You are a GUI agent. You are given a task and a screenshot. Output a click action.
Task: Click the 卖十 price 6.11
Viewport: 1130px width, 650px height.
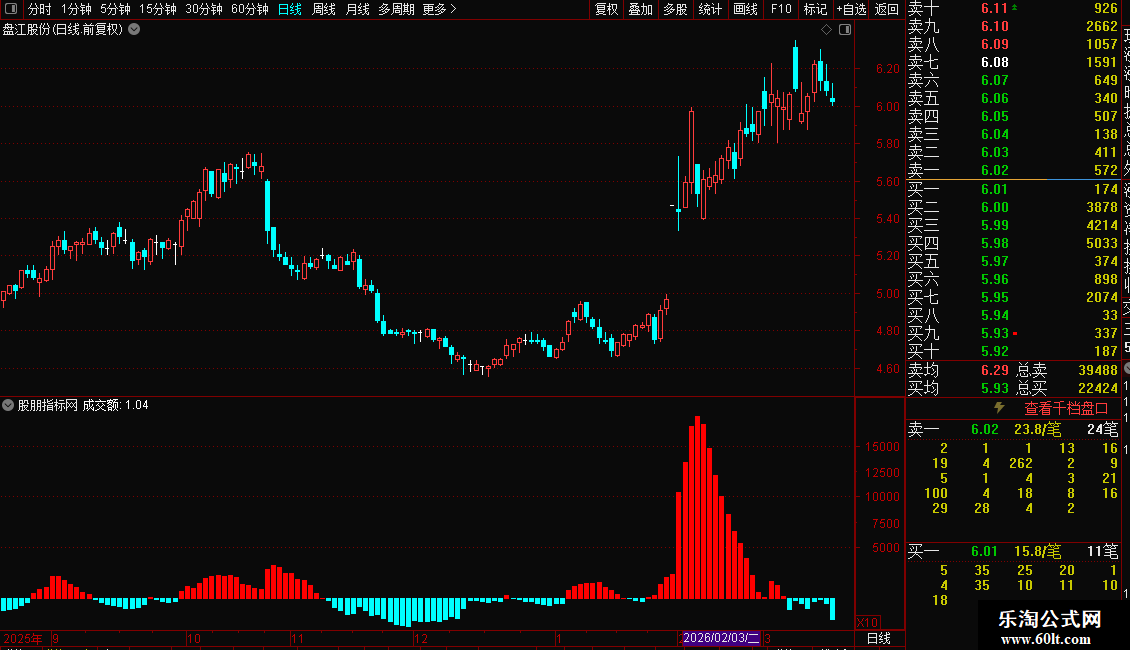[x=995, y=9]
